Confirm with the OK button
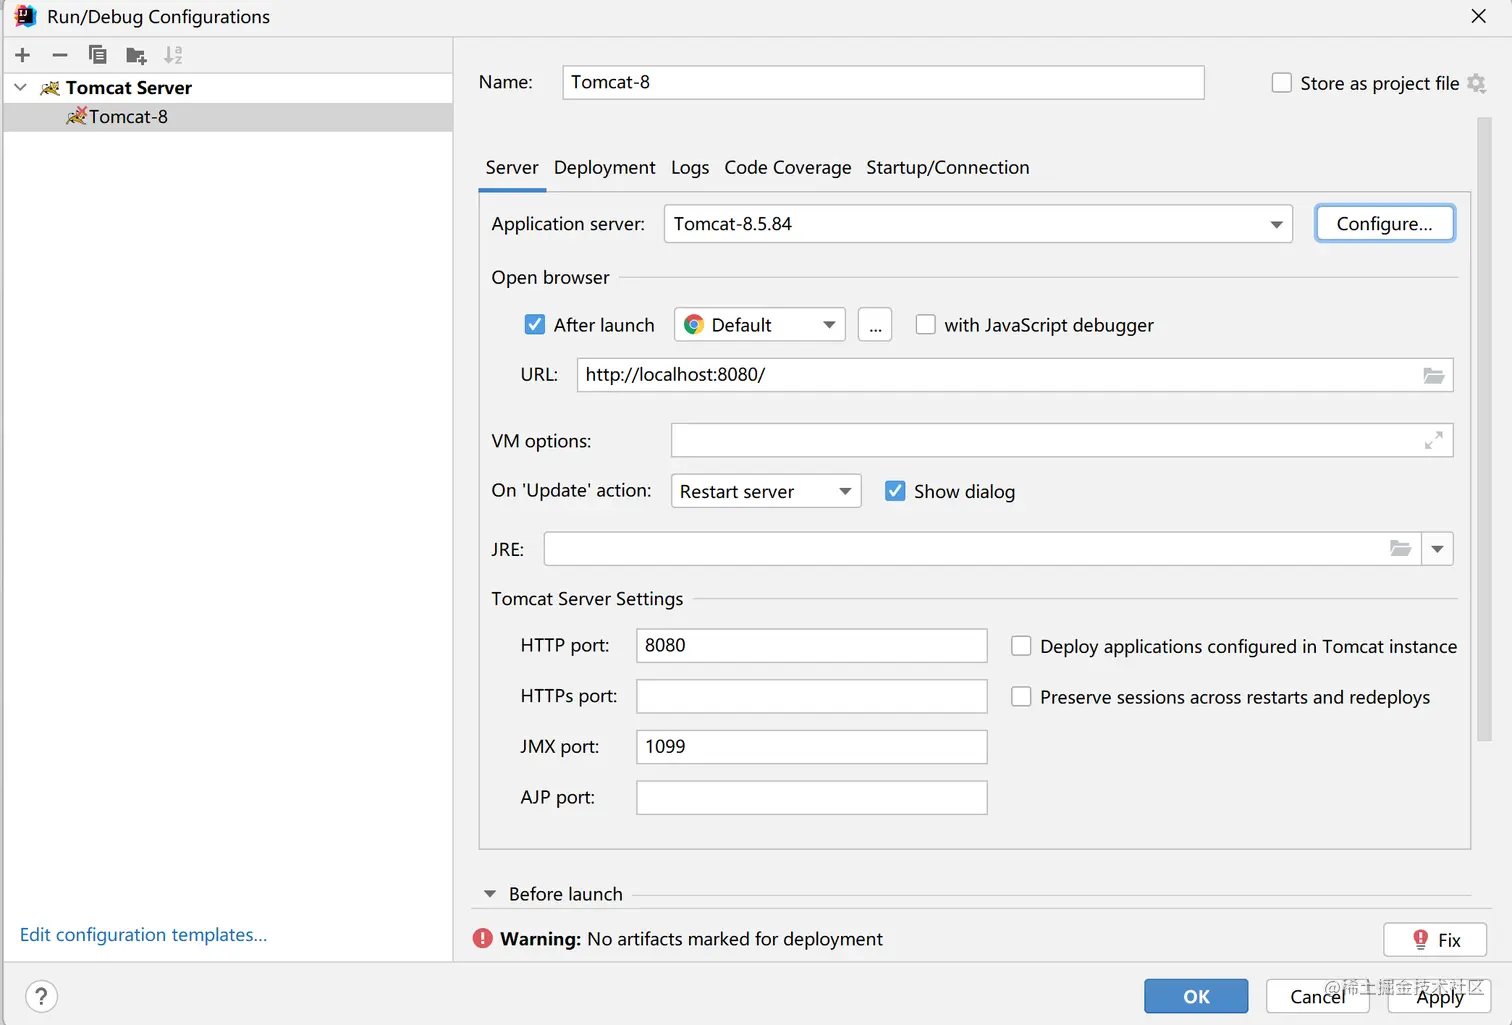This screenshot has height=1025, width=1512. tap(1196, 996)
